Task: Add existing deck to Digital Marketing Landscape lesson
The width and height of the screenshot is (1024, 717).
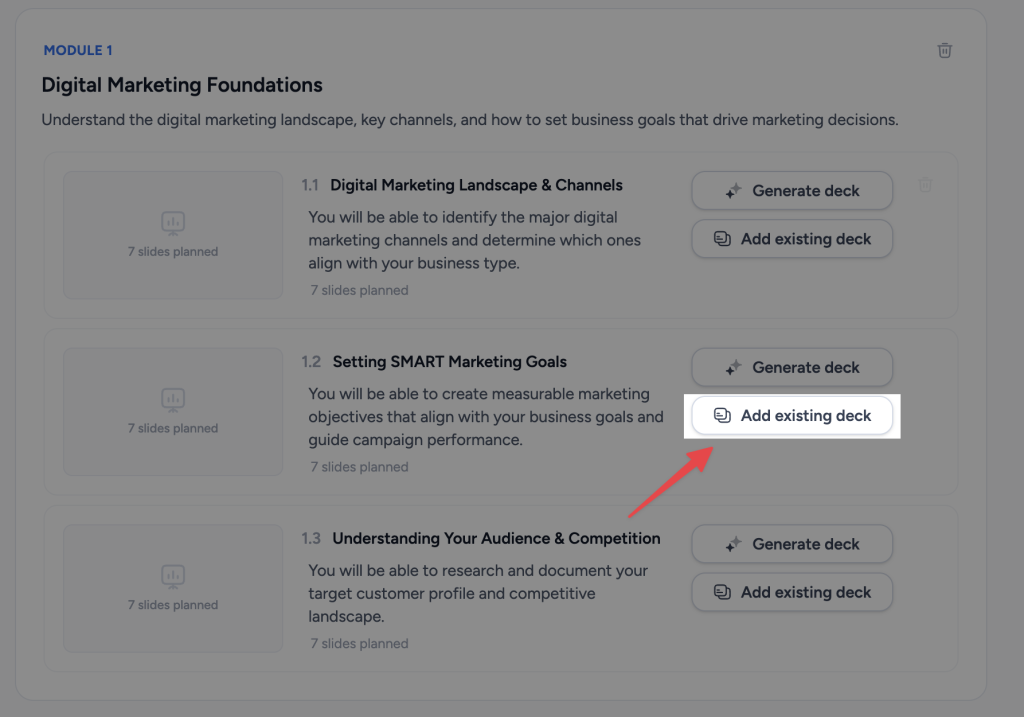Action: coord(792,239)
